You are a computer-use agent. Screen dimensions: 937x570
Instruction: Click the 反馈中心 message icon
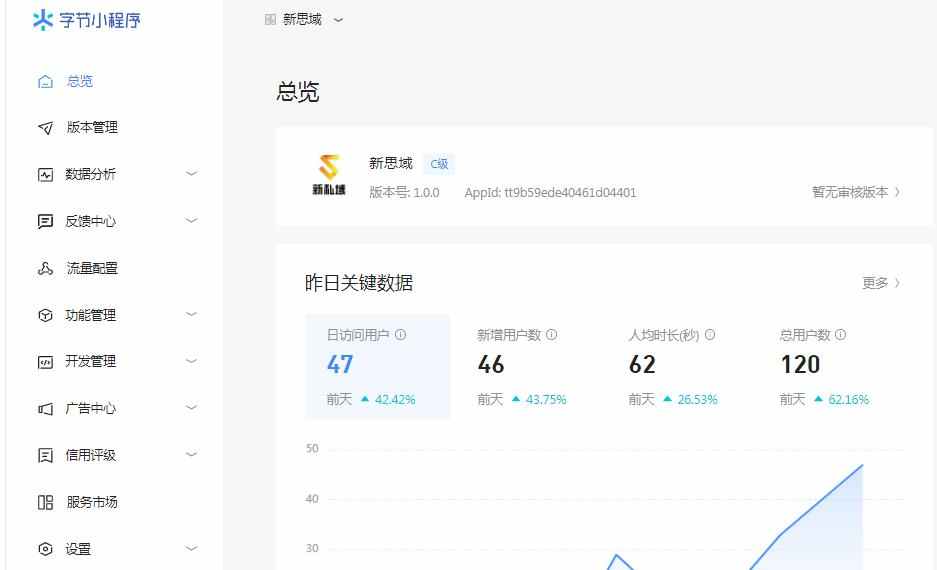[45, 221]
